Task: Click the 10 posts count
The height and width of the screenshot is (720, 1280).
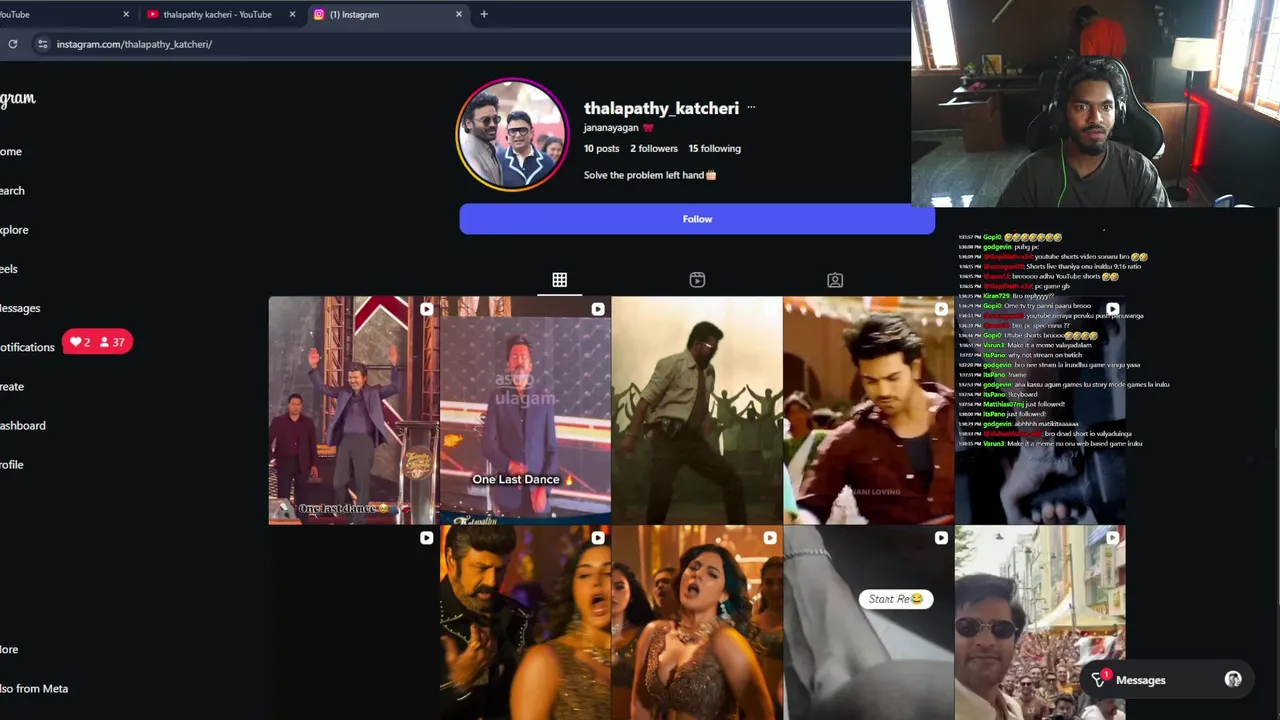Action: [x=601, y=148]
